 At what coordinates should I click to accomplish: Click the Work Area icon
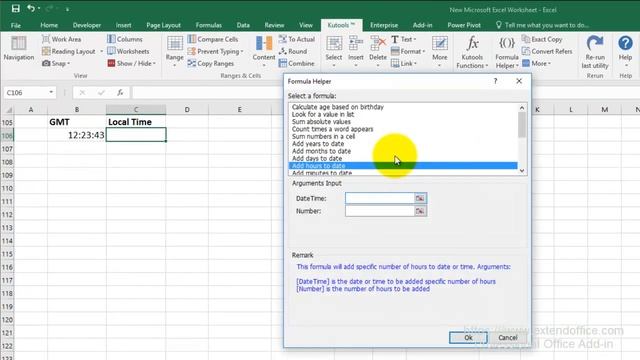pos(46,39)
